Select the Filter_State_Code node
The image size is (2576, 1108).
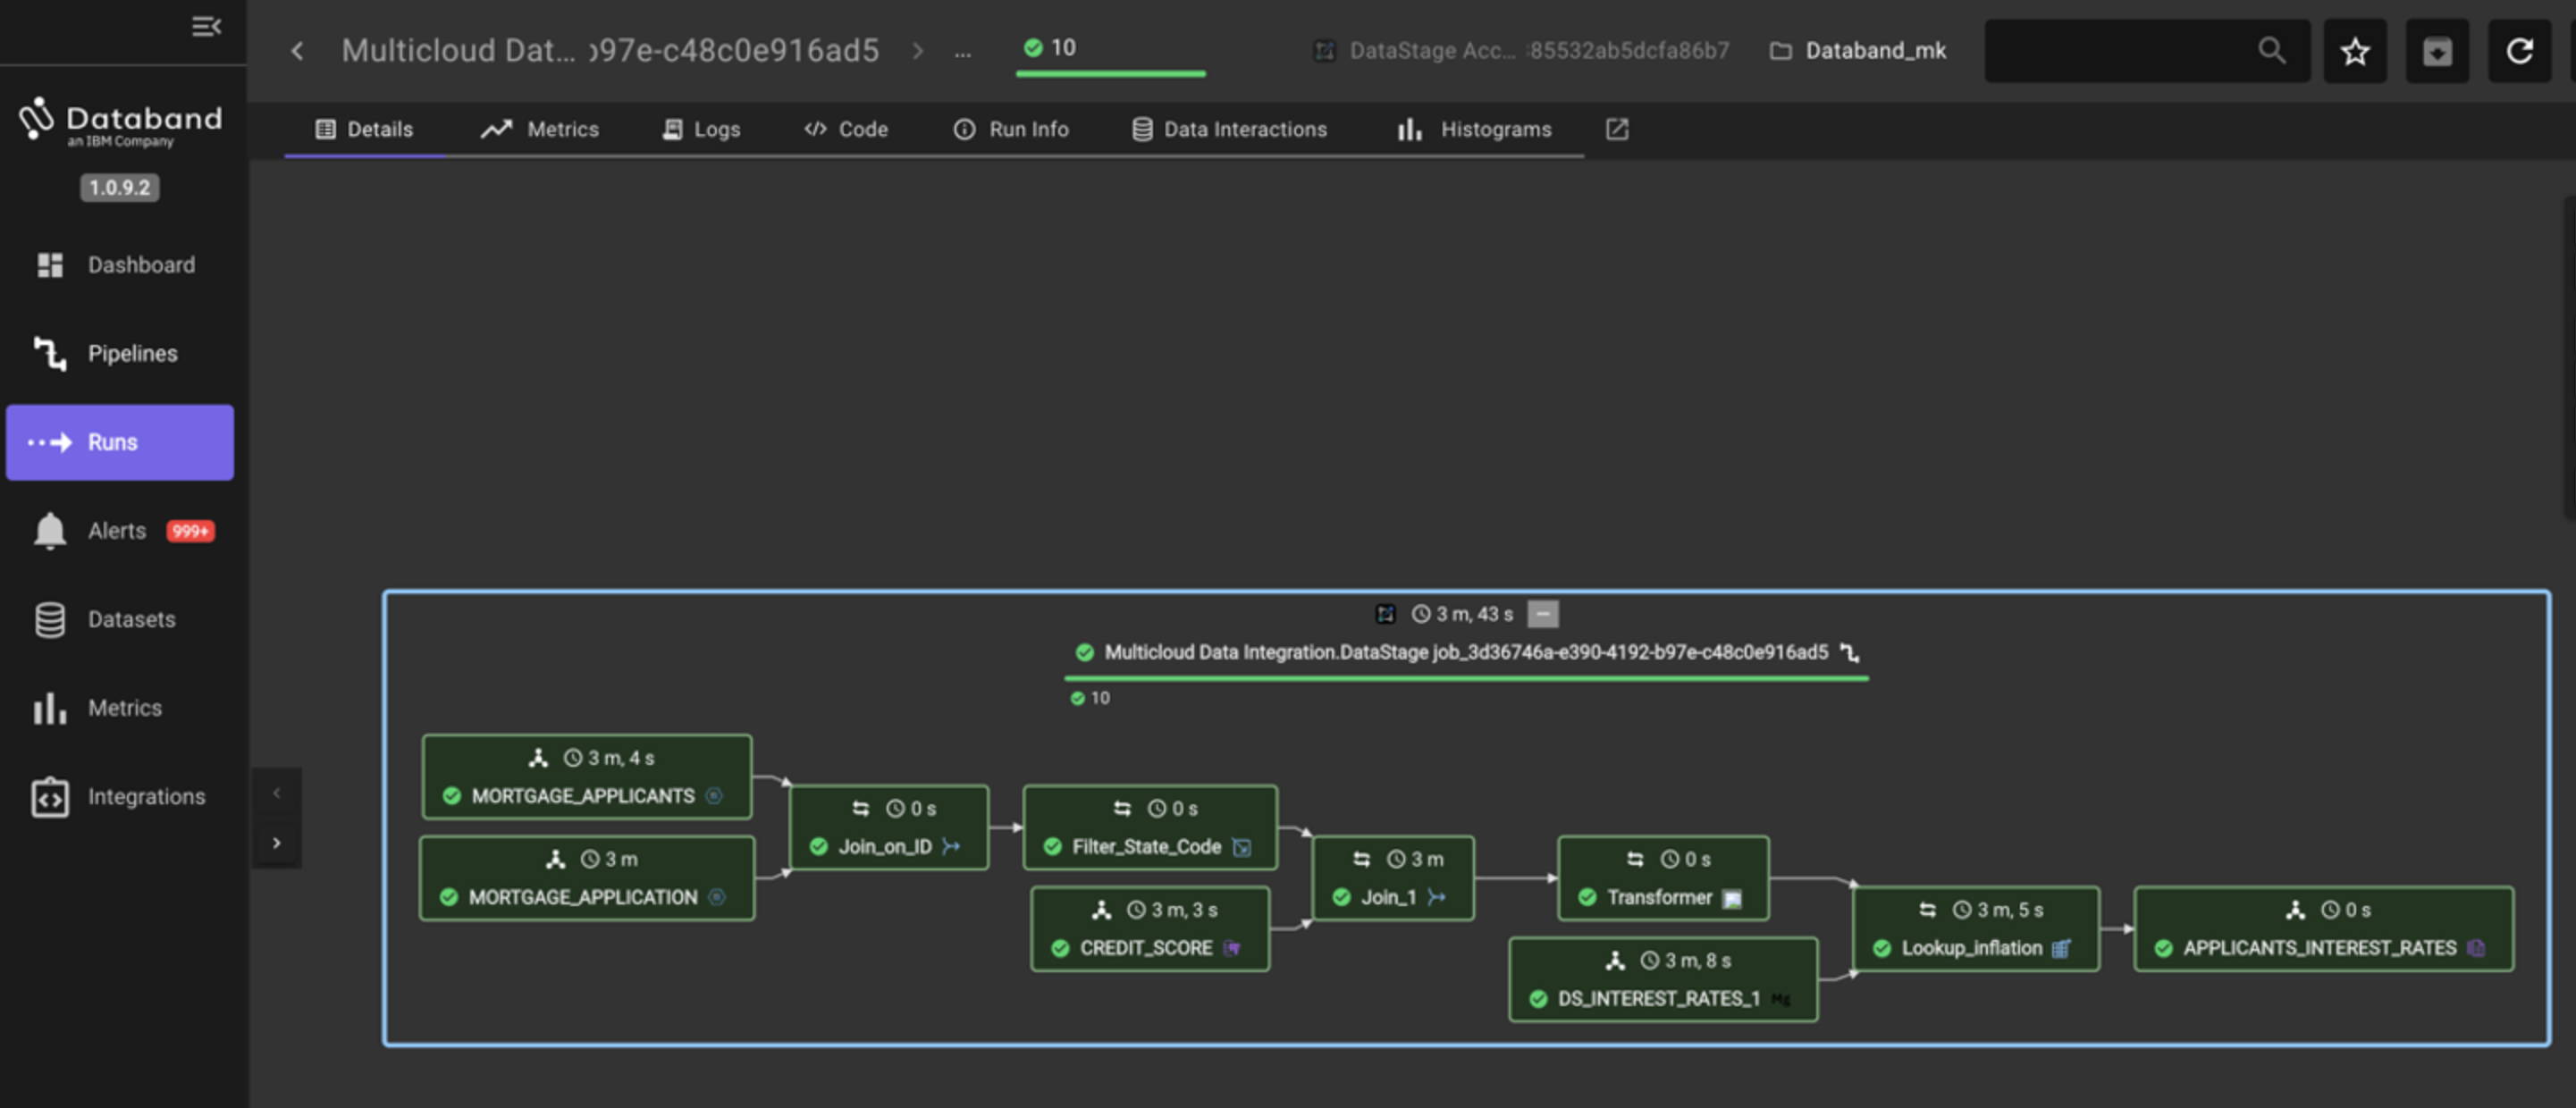tap(1150, 827)
